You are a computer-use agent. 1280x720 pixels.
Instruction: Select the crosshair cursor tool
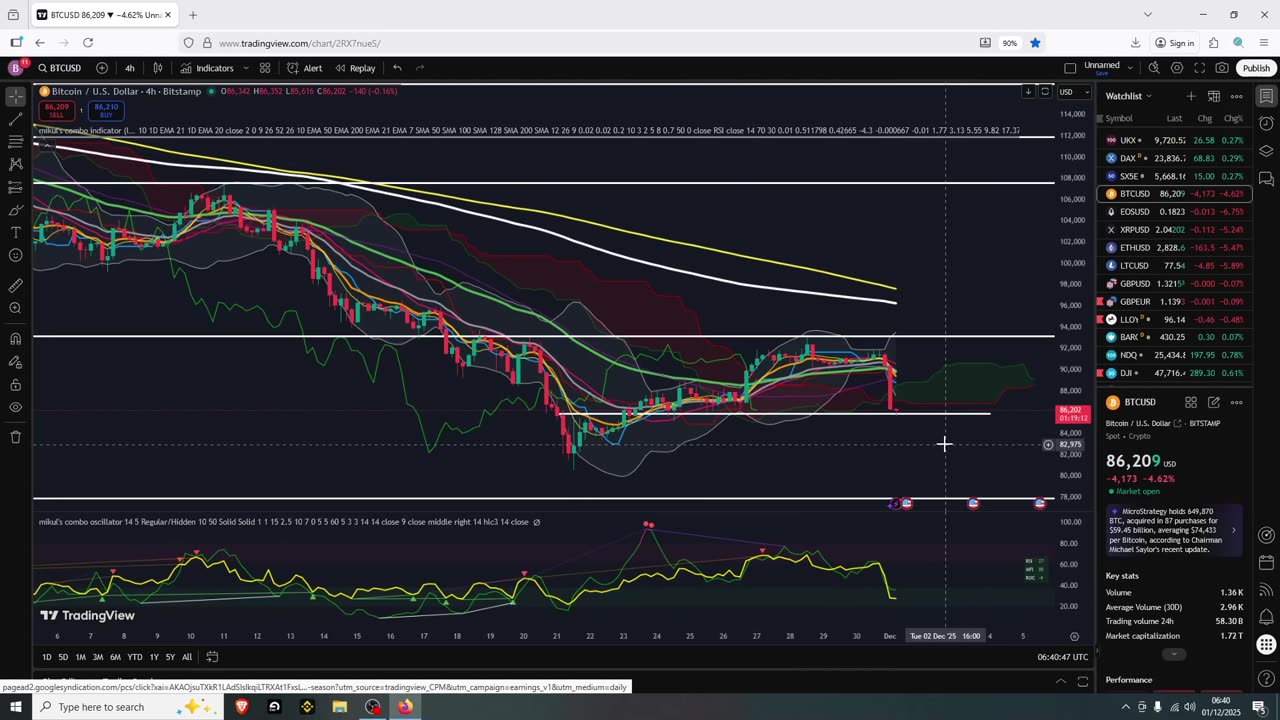16,96
